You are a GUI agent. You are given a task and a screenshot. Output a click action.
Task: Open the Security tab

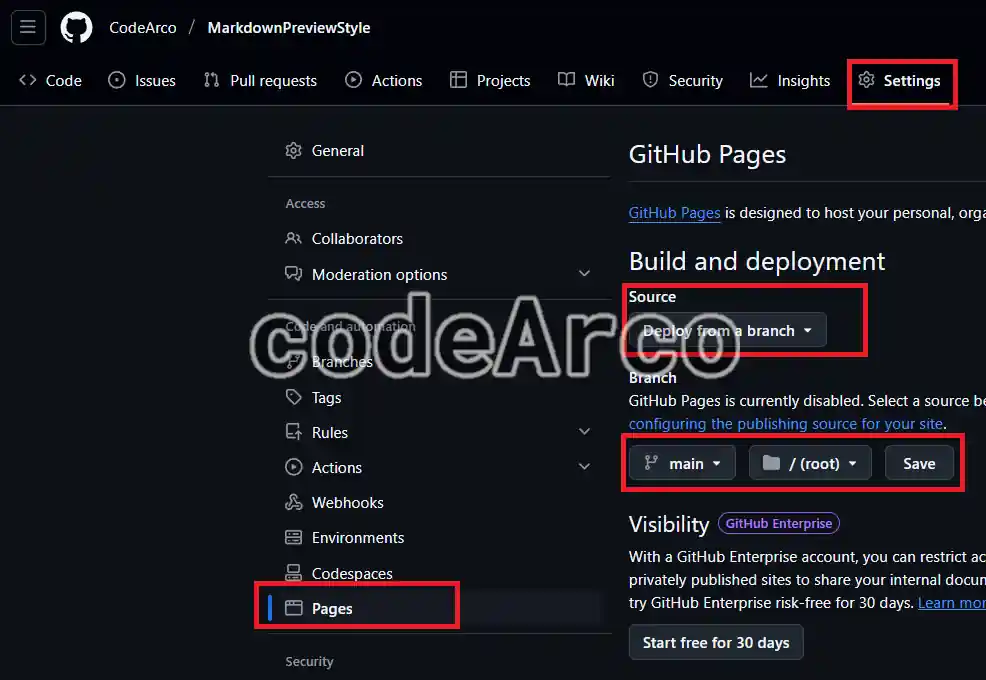[682, 81]
